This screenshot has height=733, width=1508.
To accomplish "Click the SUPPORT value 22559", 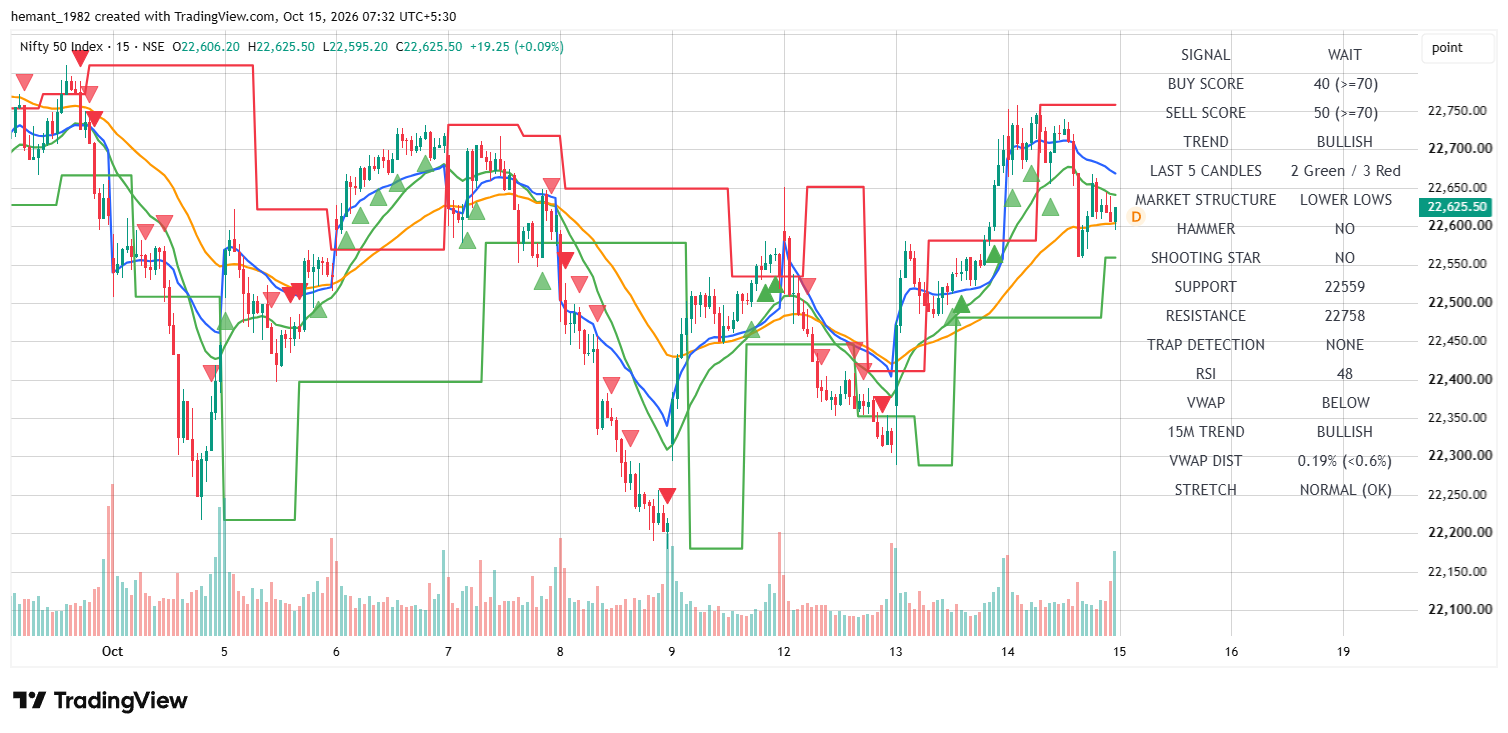I will 1344,287.
